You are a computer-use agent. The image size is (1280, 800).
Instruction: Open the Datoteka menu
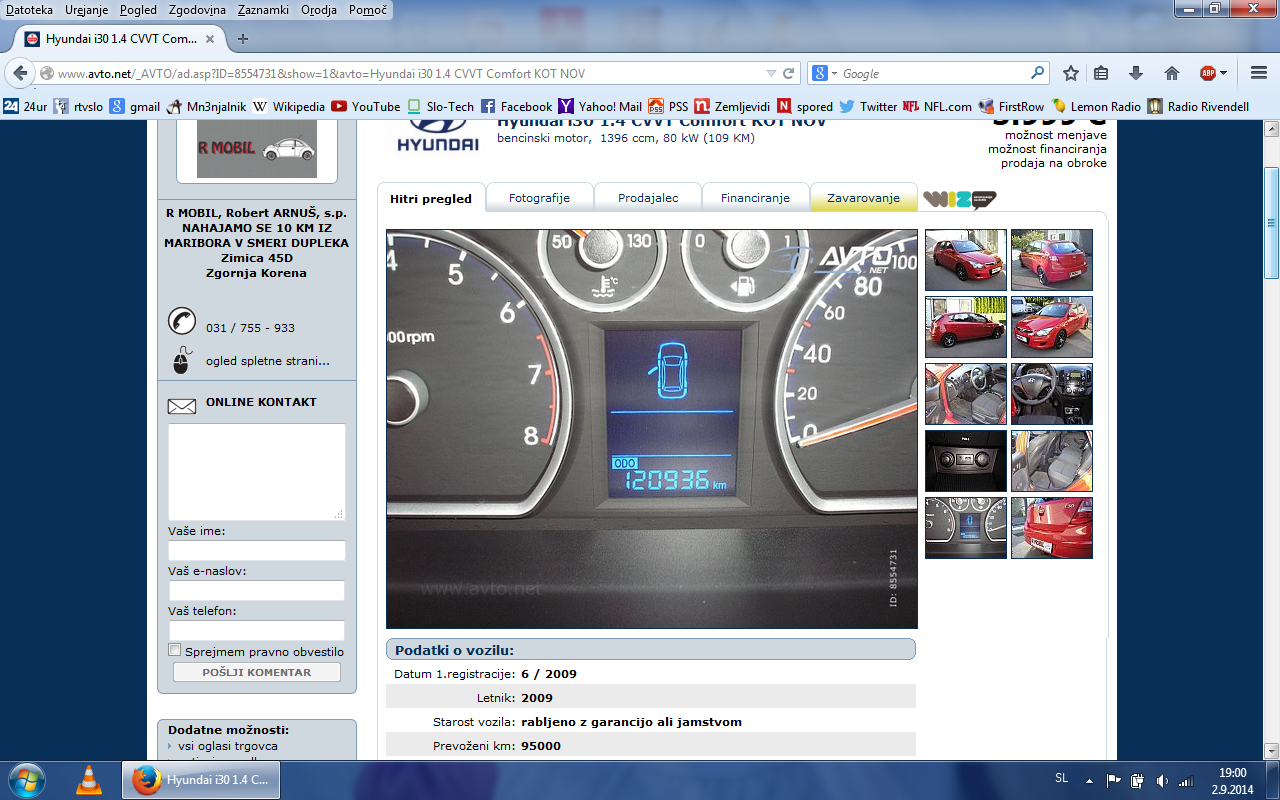point(30,9)
